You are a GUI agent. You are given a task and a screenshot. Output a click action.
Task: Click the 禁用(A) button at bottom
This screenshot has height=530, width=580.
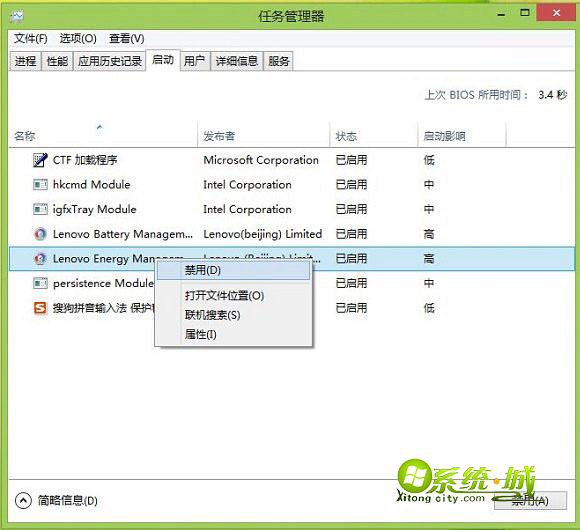pos(530,500)
